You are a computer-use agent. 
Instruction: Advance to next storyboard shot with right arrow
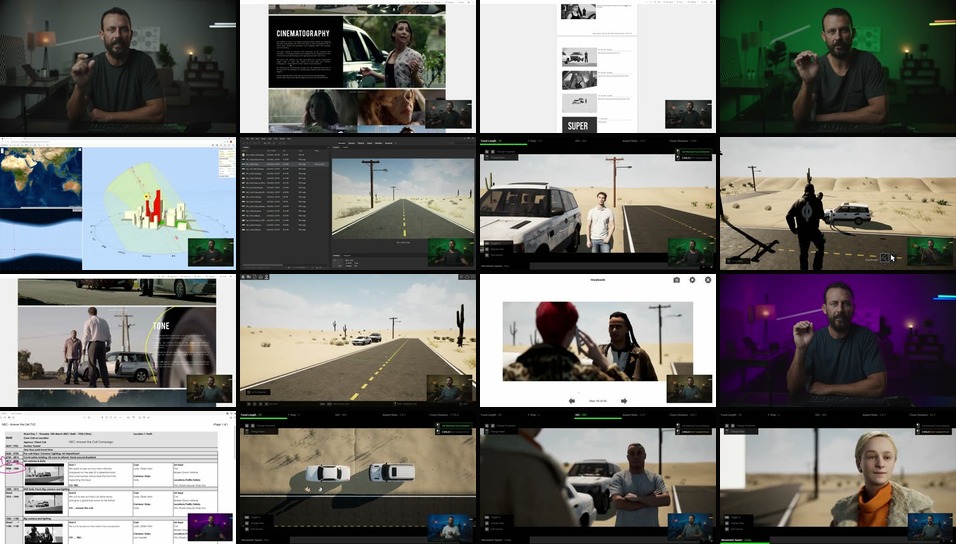624,401
